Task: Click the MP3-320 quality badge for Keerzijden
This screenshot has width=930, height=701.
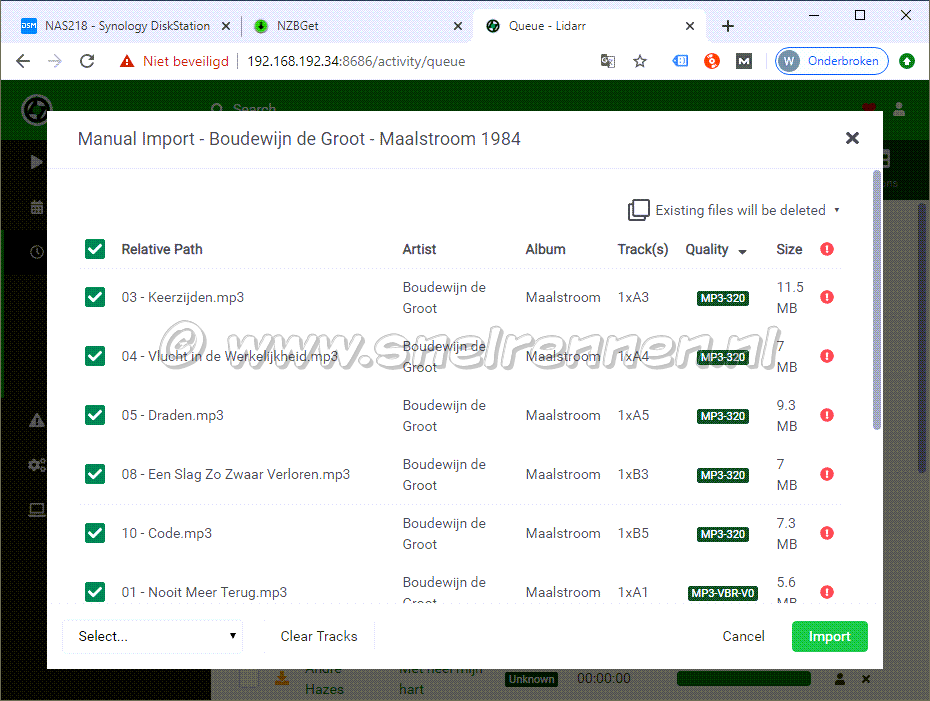Action: 722,298
